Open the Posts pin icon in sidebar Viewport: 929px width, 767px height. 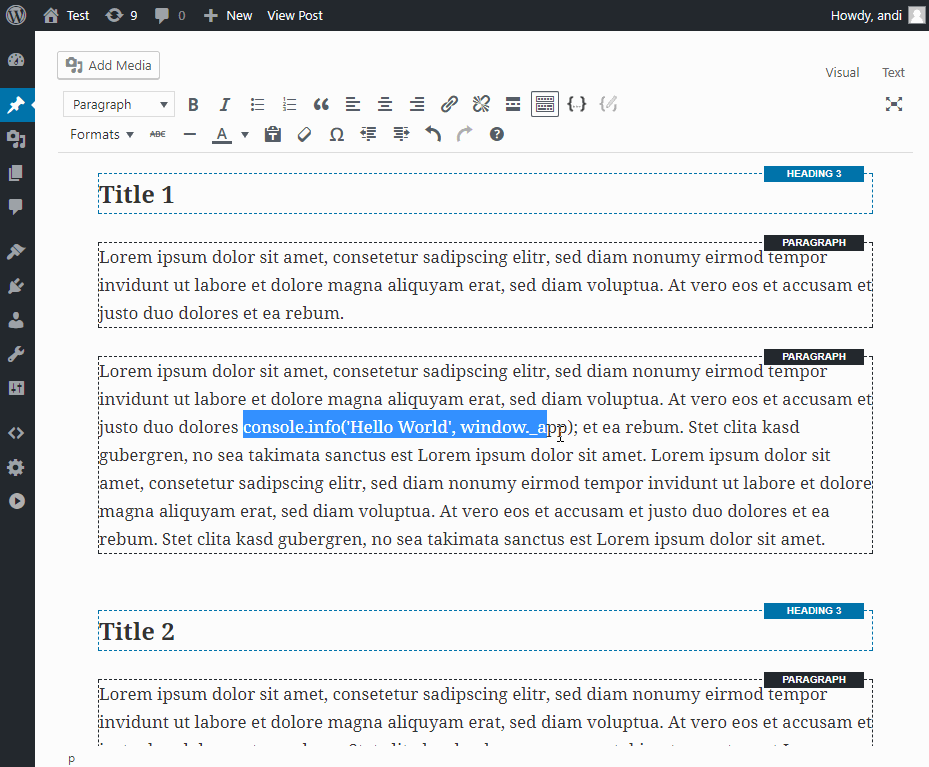[16, 105]
